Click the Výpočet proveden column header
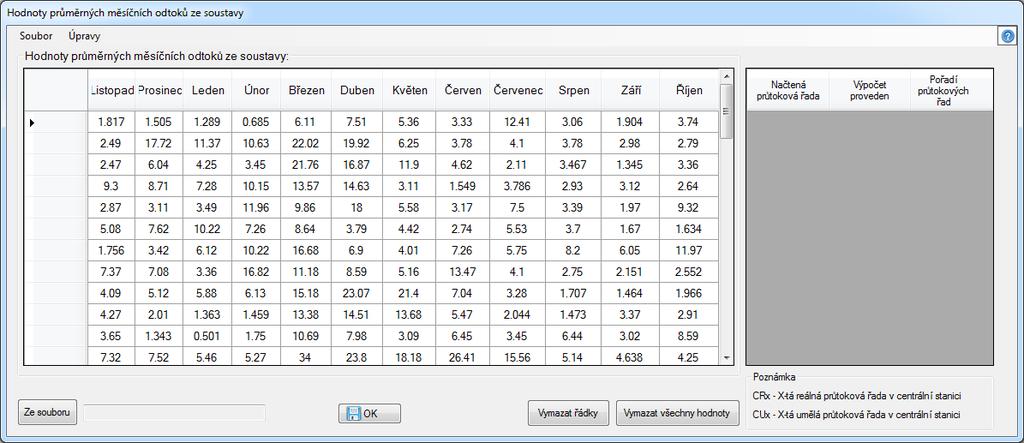This screenshot has width=1024, height=443. tap(870, 90)
